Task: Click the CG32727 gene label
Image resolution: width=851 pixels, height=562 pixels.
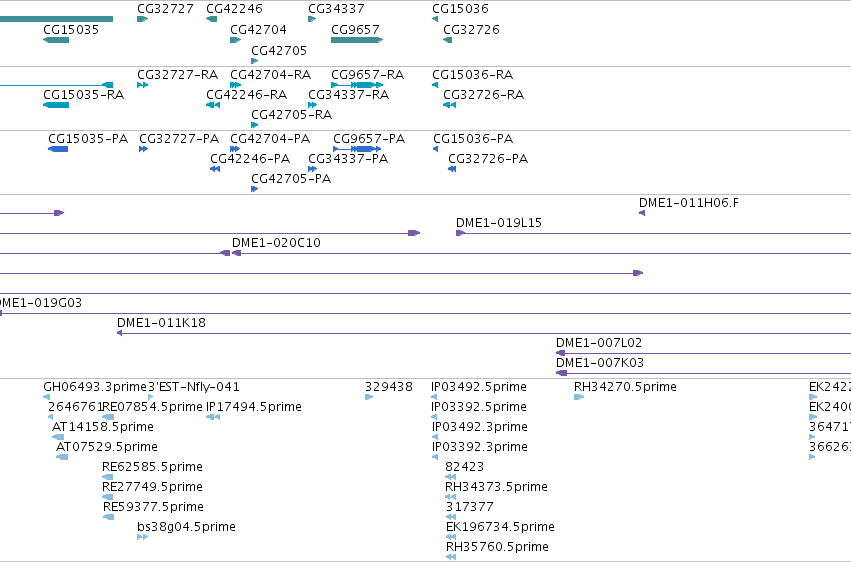Action: tap(165, 9)
